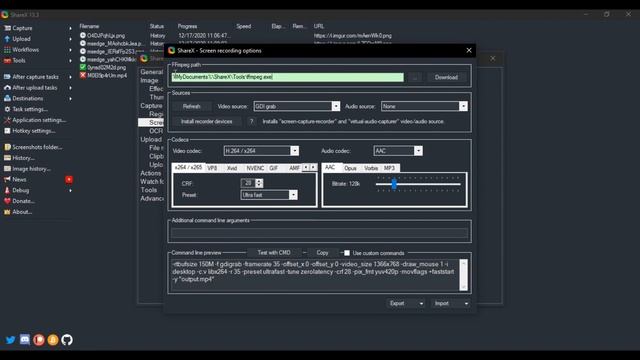
Task: Open the Debug icon
Action: click(7, 190)
